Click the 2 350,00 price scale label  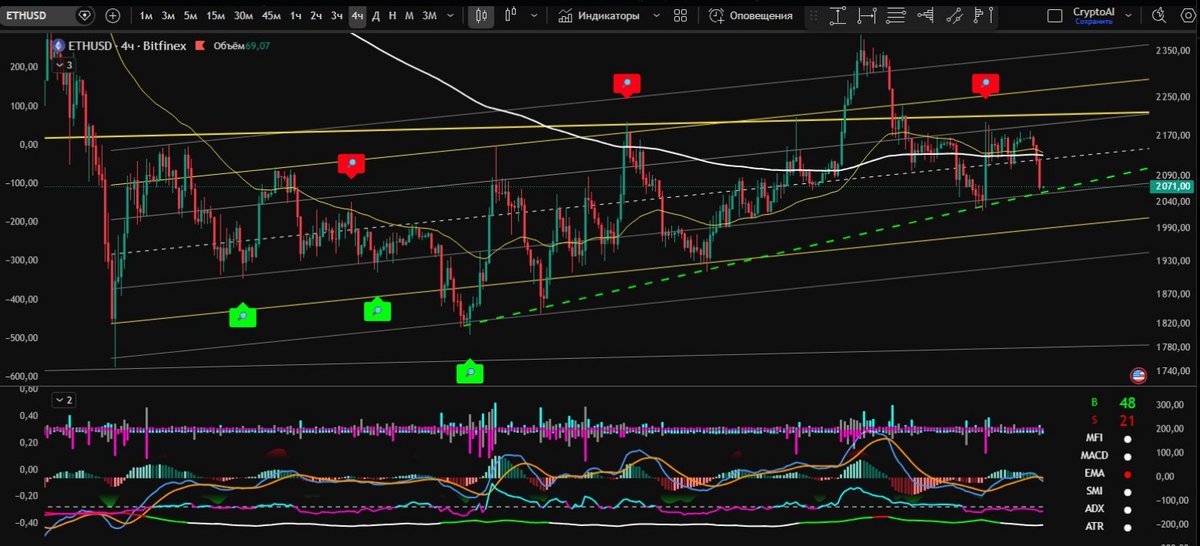pyautogui.click(x=1173, y=51)
